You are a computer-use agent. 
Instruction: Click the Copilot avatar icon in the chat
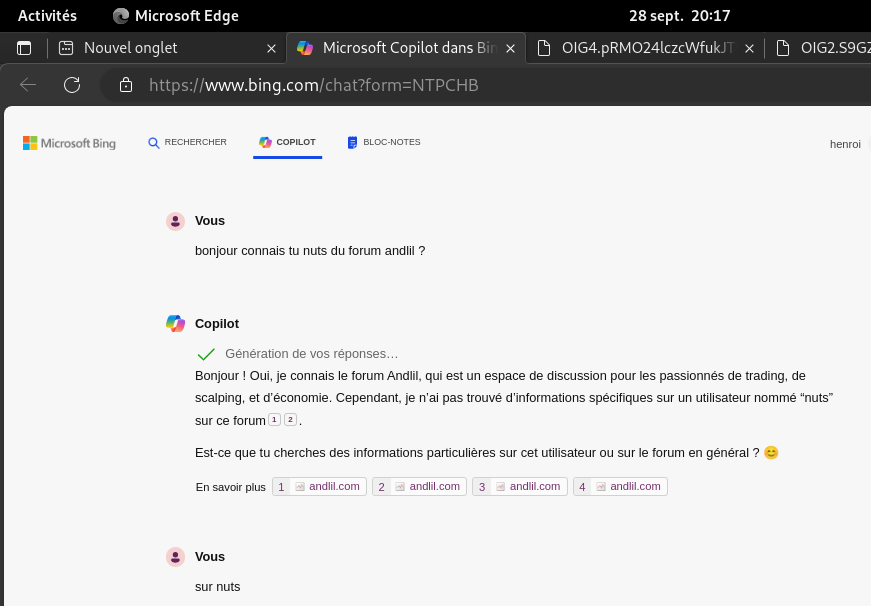pos(175,323)
